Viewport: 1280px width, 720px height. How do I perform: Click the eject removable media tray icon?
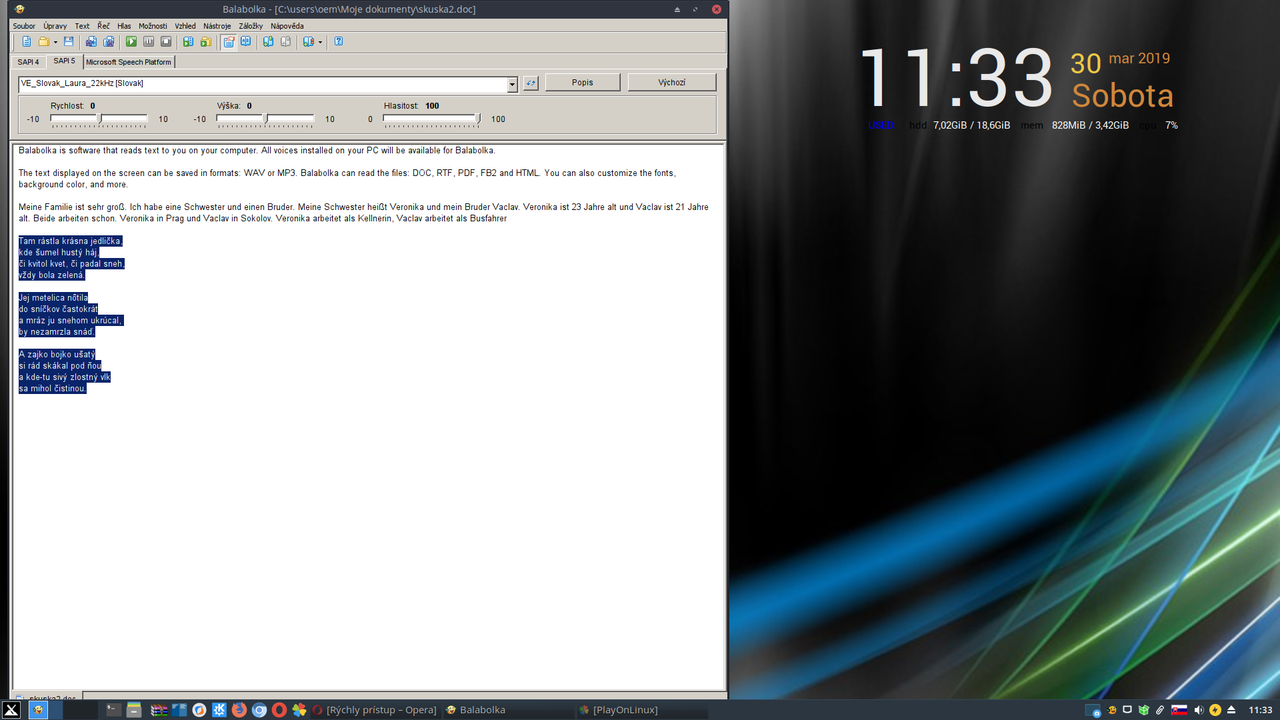tap(1231, 710)
